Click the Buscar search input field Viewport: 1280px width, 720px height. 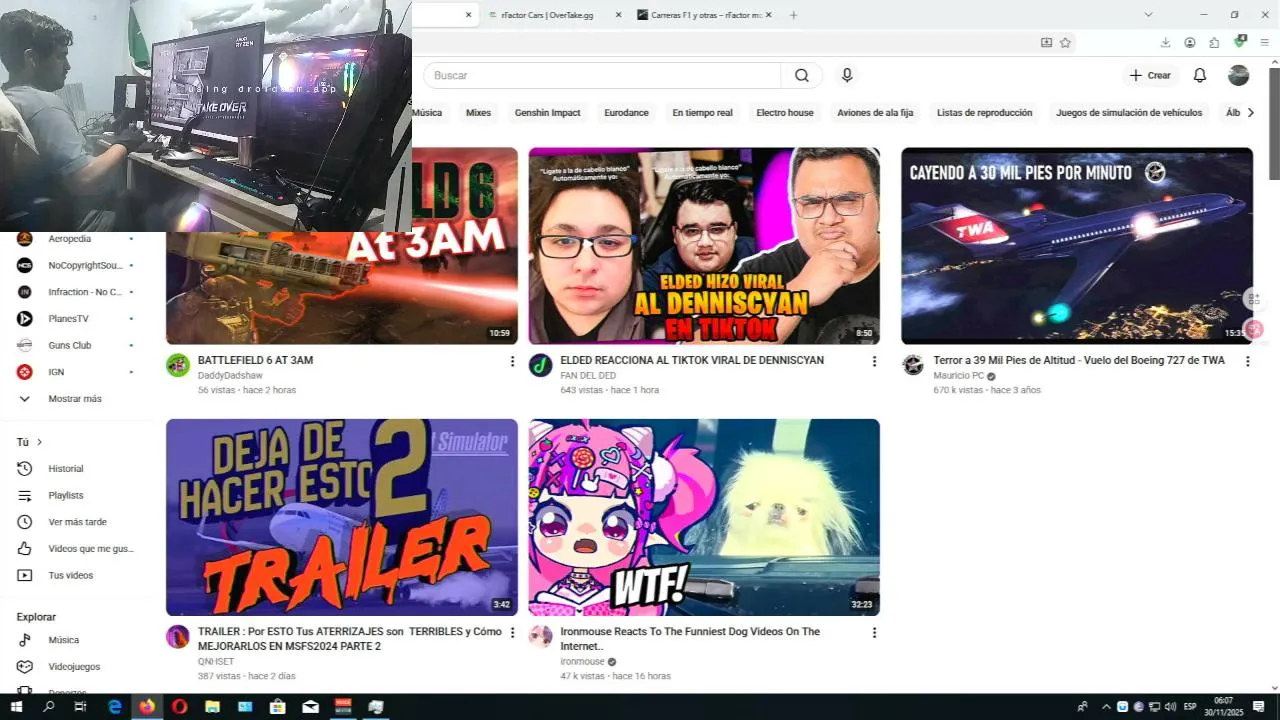(x=602, y=75)
